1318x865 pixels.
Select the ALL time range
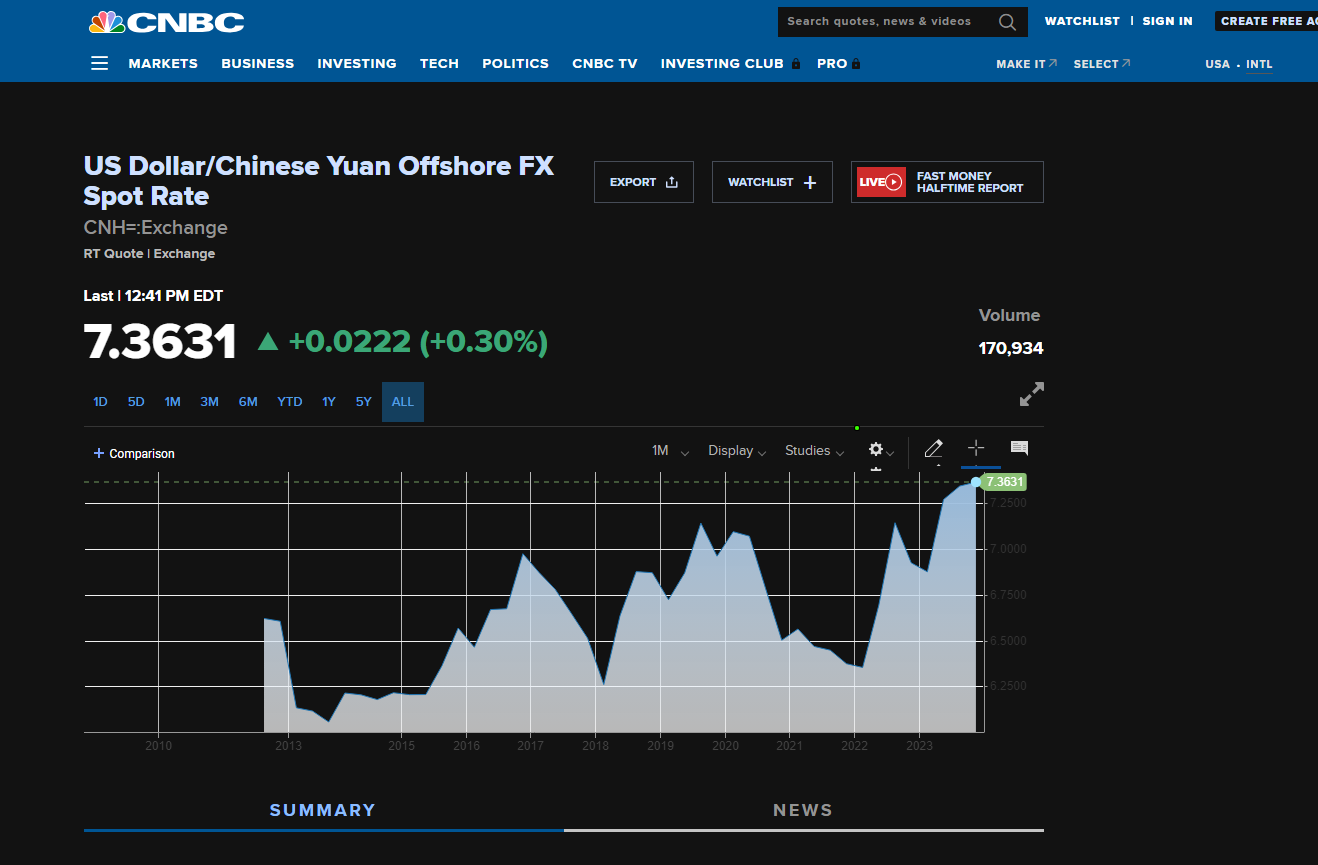click(403, 402)
